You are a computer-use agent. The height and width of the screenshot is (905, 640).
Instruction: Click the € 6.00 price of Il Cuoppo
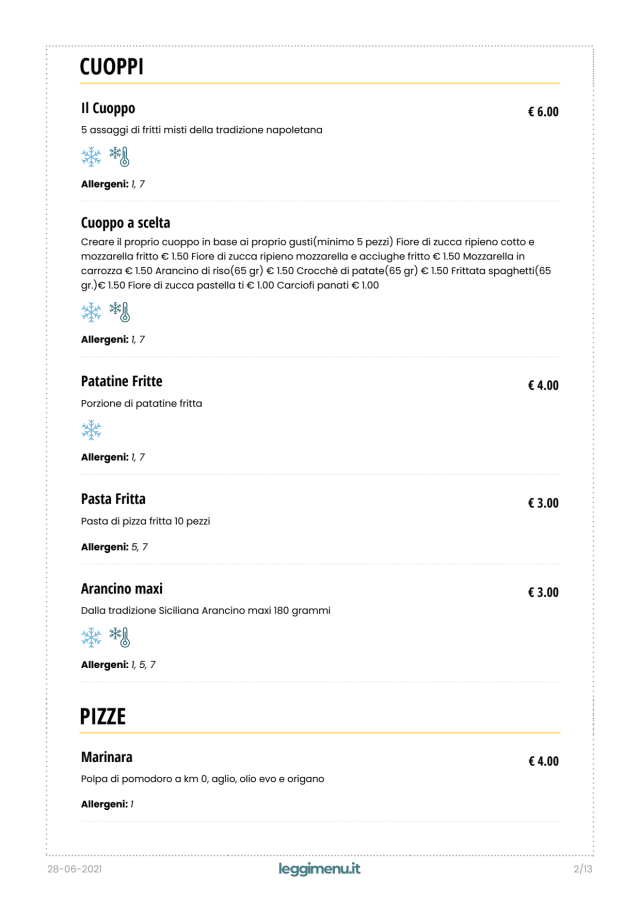coord(543,112)
